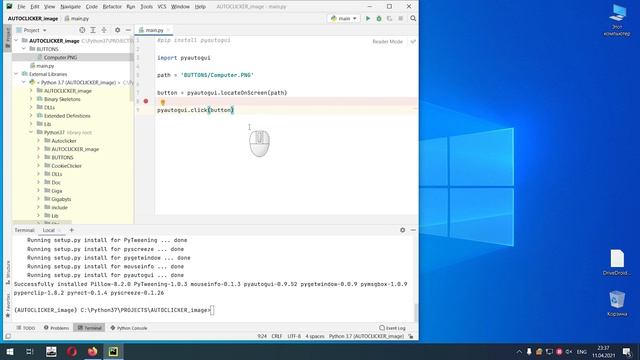Click the yellow lightbulb intention icon
This screenshot has width=640, height=360.
coord(162,102)
